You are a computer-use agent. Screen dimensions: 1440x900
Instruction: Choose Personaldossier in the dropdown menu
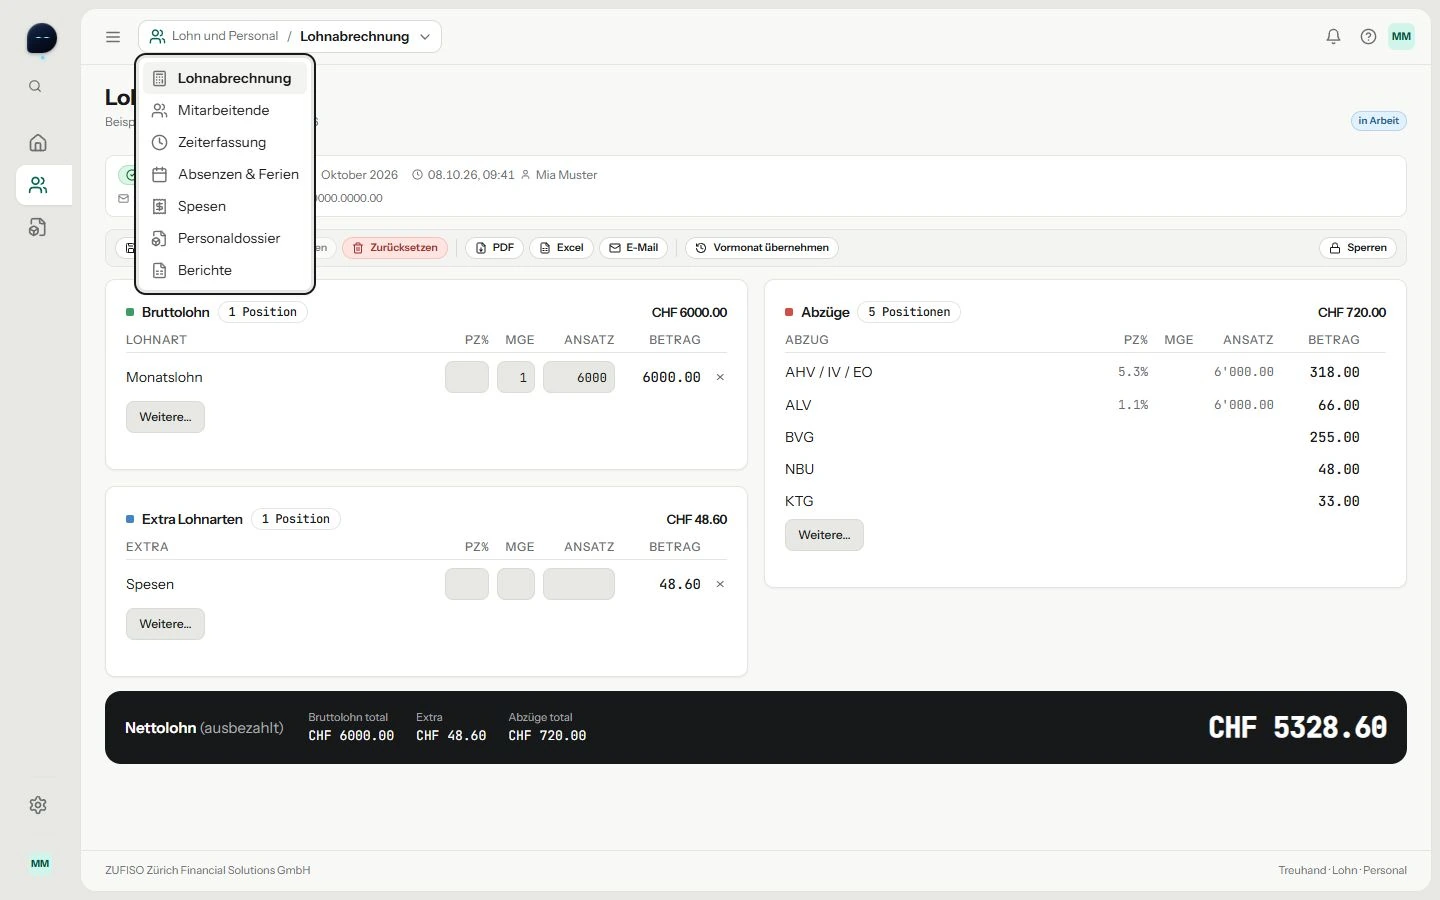pos(225,238)
